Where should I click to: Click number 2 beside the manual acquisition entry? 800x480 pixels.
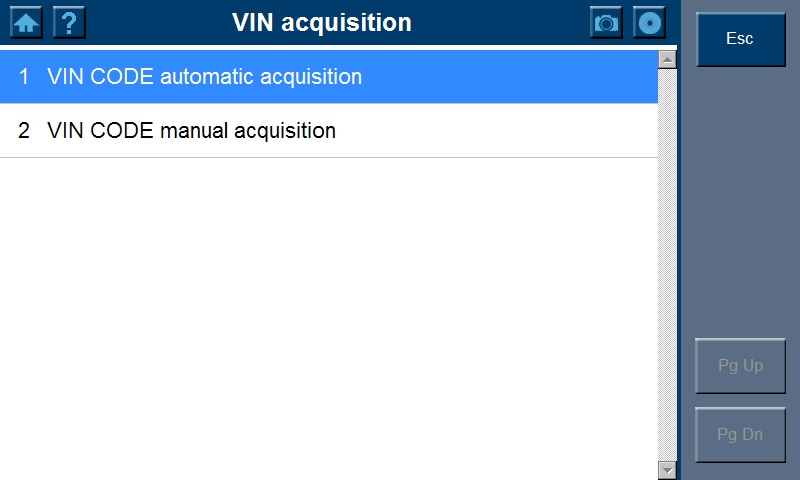click(24, 131)
